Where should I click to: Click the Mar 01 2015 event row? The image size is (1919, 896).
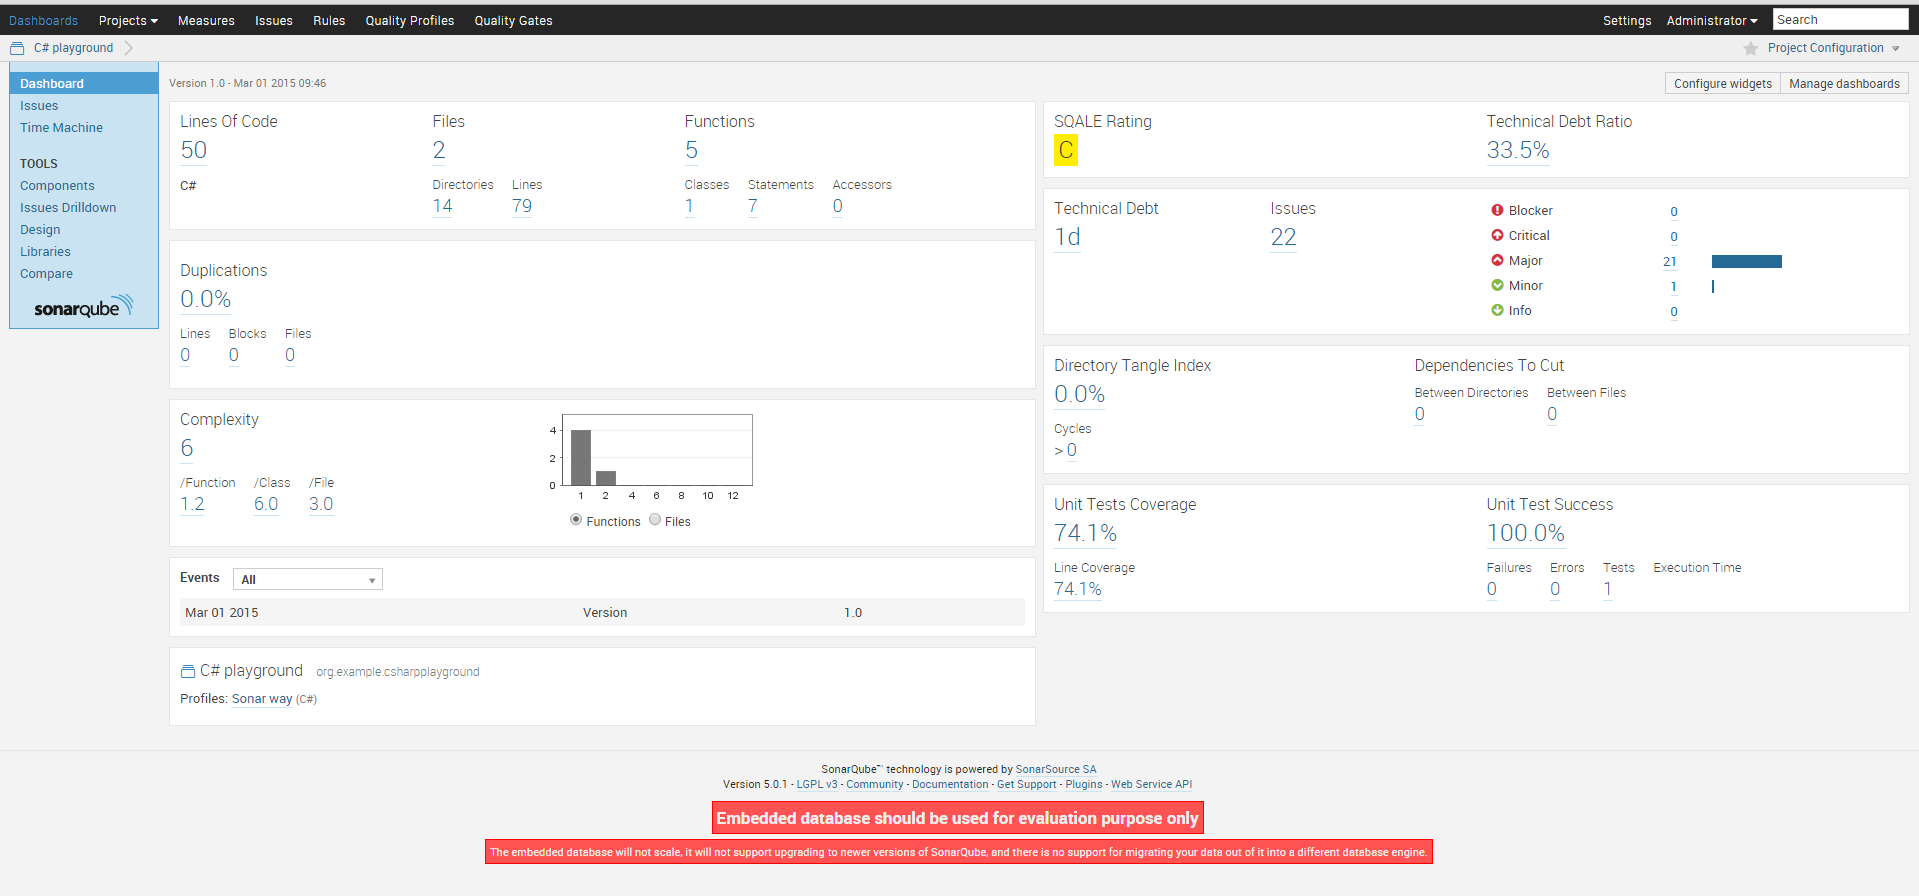602,612
